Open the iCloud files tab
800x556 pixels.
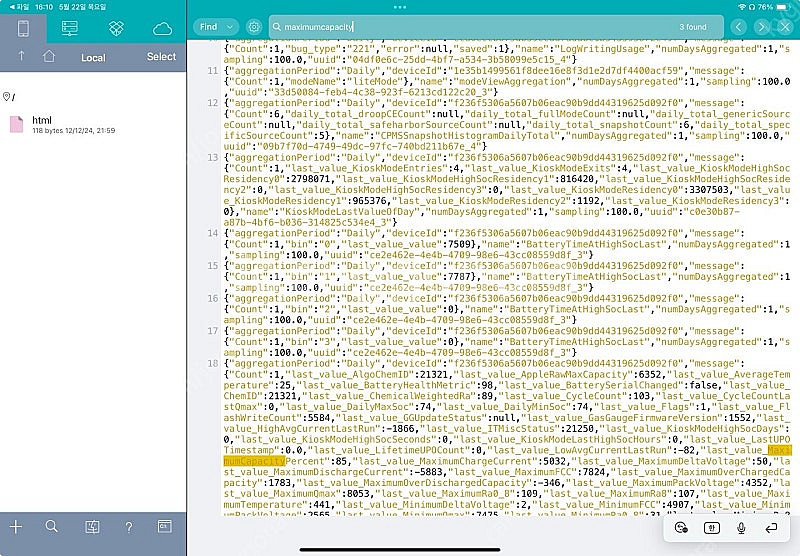point(162,29)
